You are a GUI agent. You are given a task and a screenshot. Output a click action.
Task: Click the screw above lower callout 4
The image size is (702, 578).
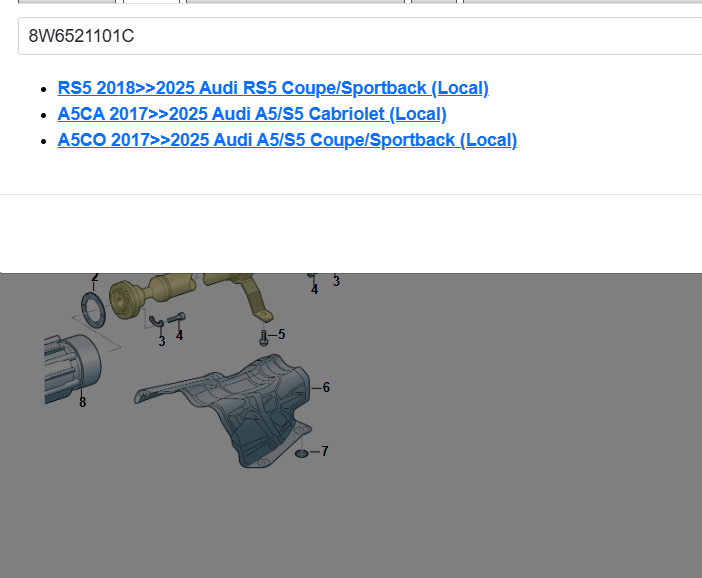pyautogui.click(x=177, y=318)
